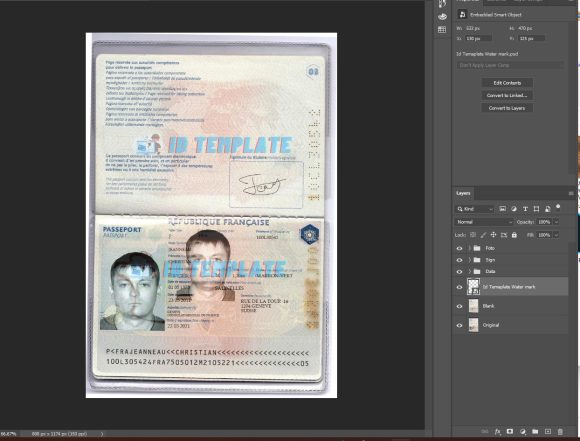Hide the Original layer eye icon
This screenshot has width=580, height=441.
[459, 326]
